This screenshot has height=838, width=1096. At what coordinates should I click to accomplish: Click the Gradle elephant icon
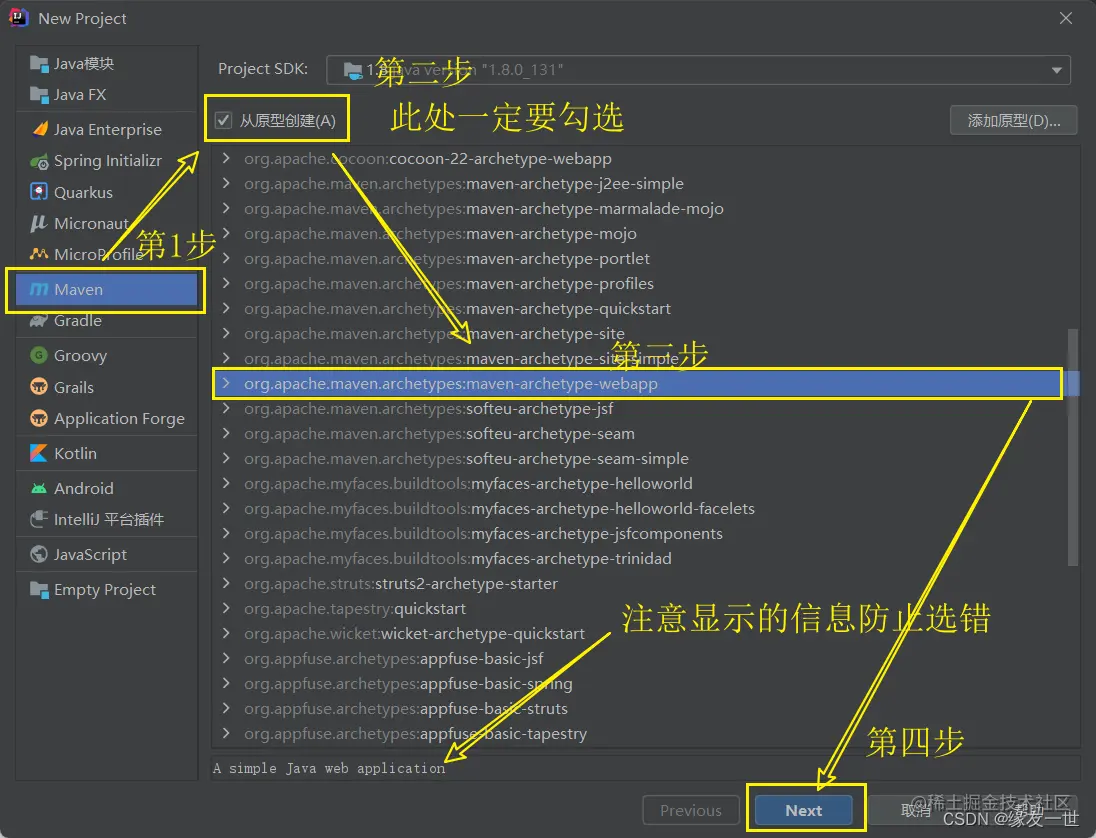(x=38, y=321)
